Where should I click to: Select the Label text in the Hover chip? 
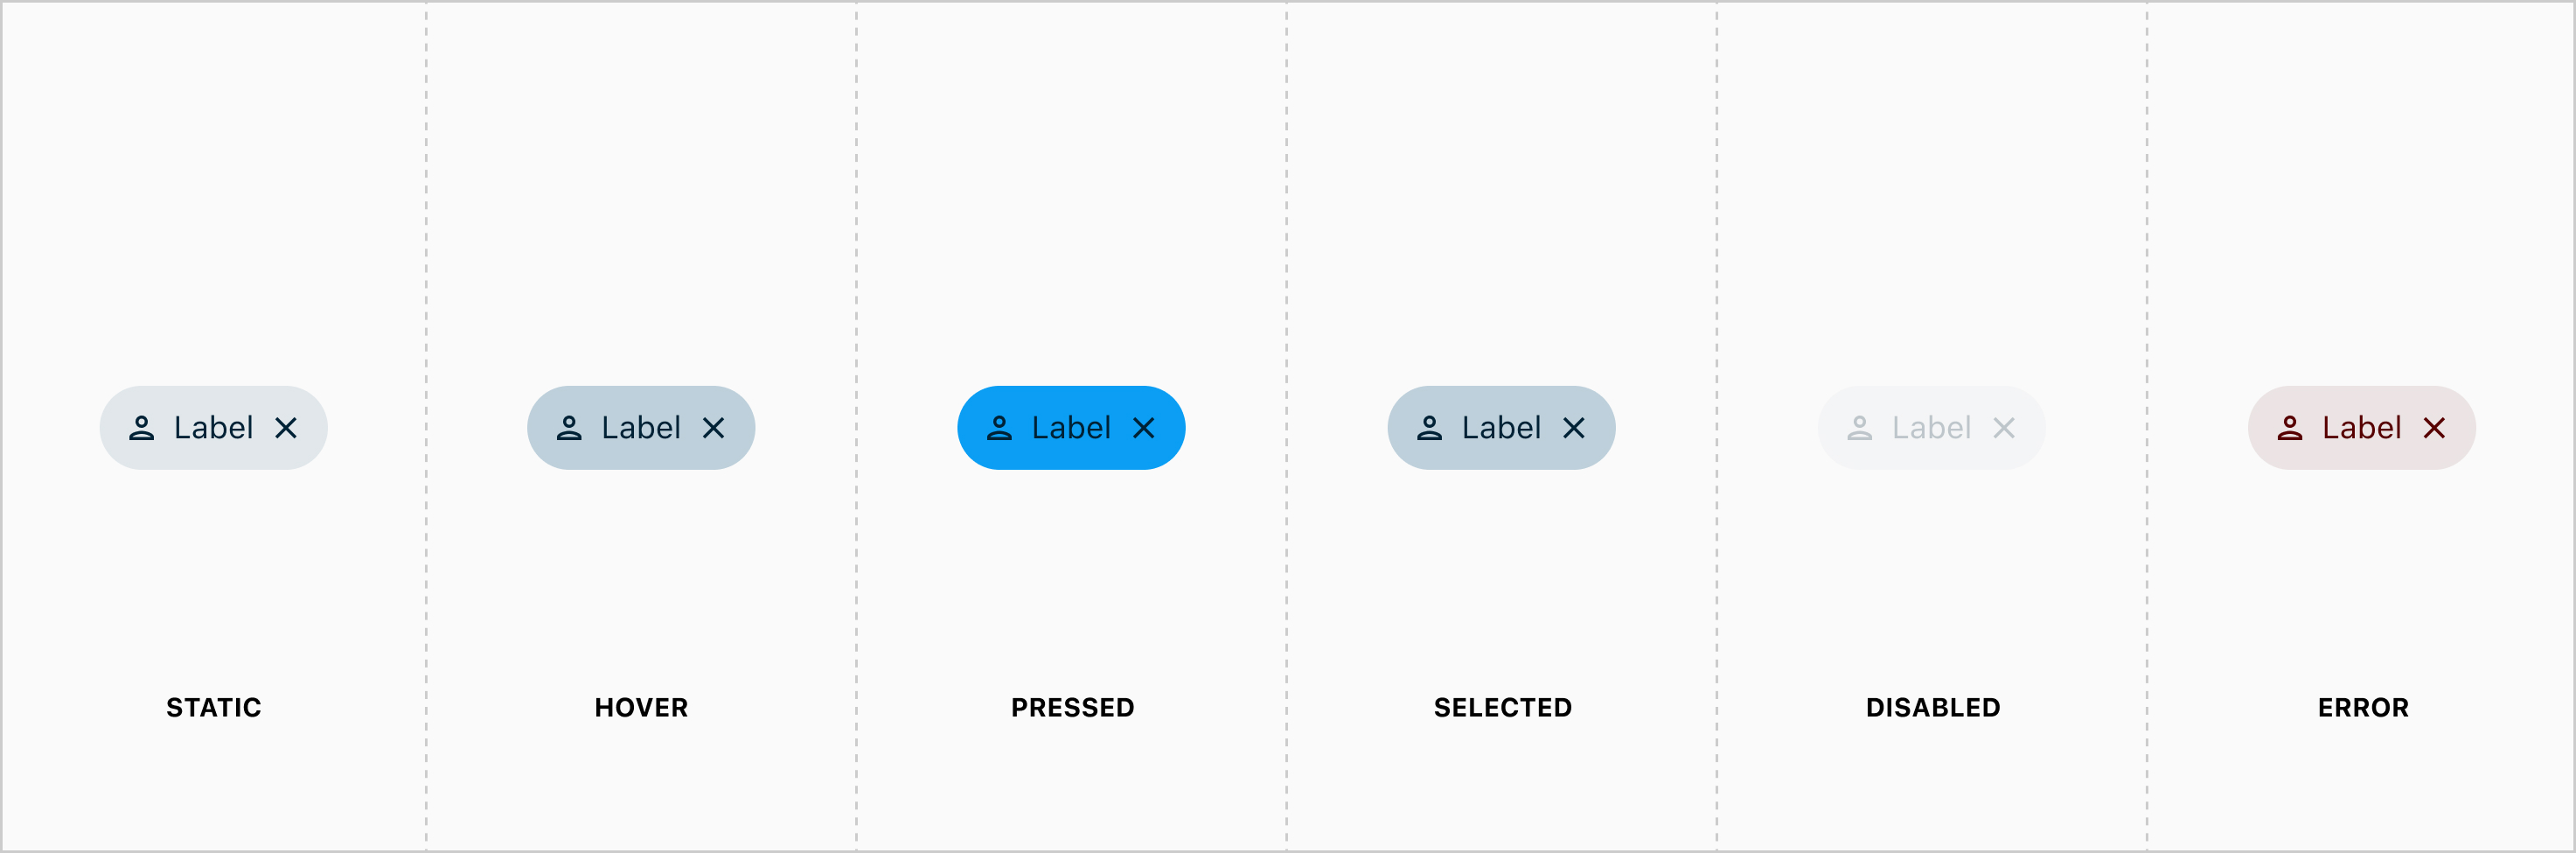coord(641,428)
